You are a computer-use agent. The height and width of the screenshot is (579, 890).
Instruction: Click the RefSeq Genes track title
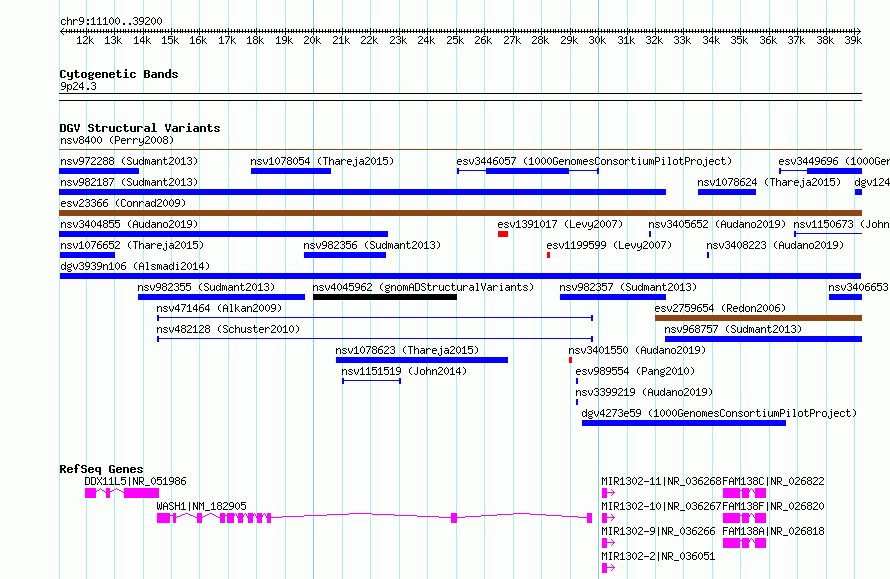coord(102,469)
